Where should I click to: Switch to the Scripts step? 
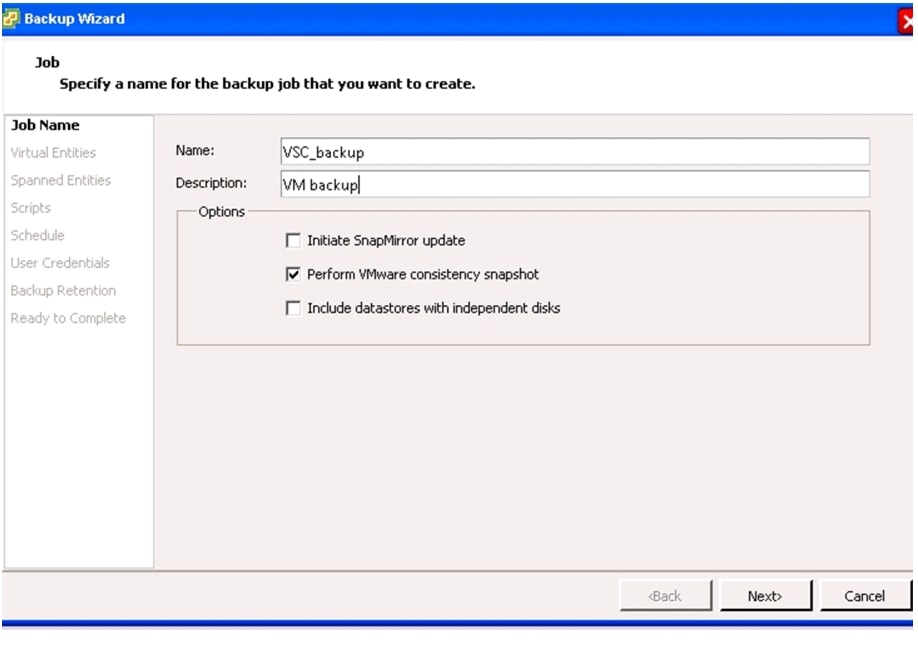point(30,208)
